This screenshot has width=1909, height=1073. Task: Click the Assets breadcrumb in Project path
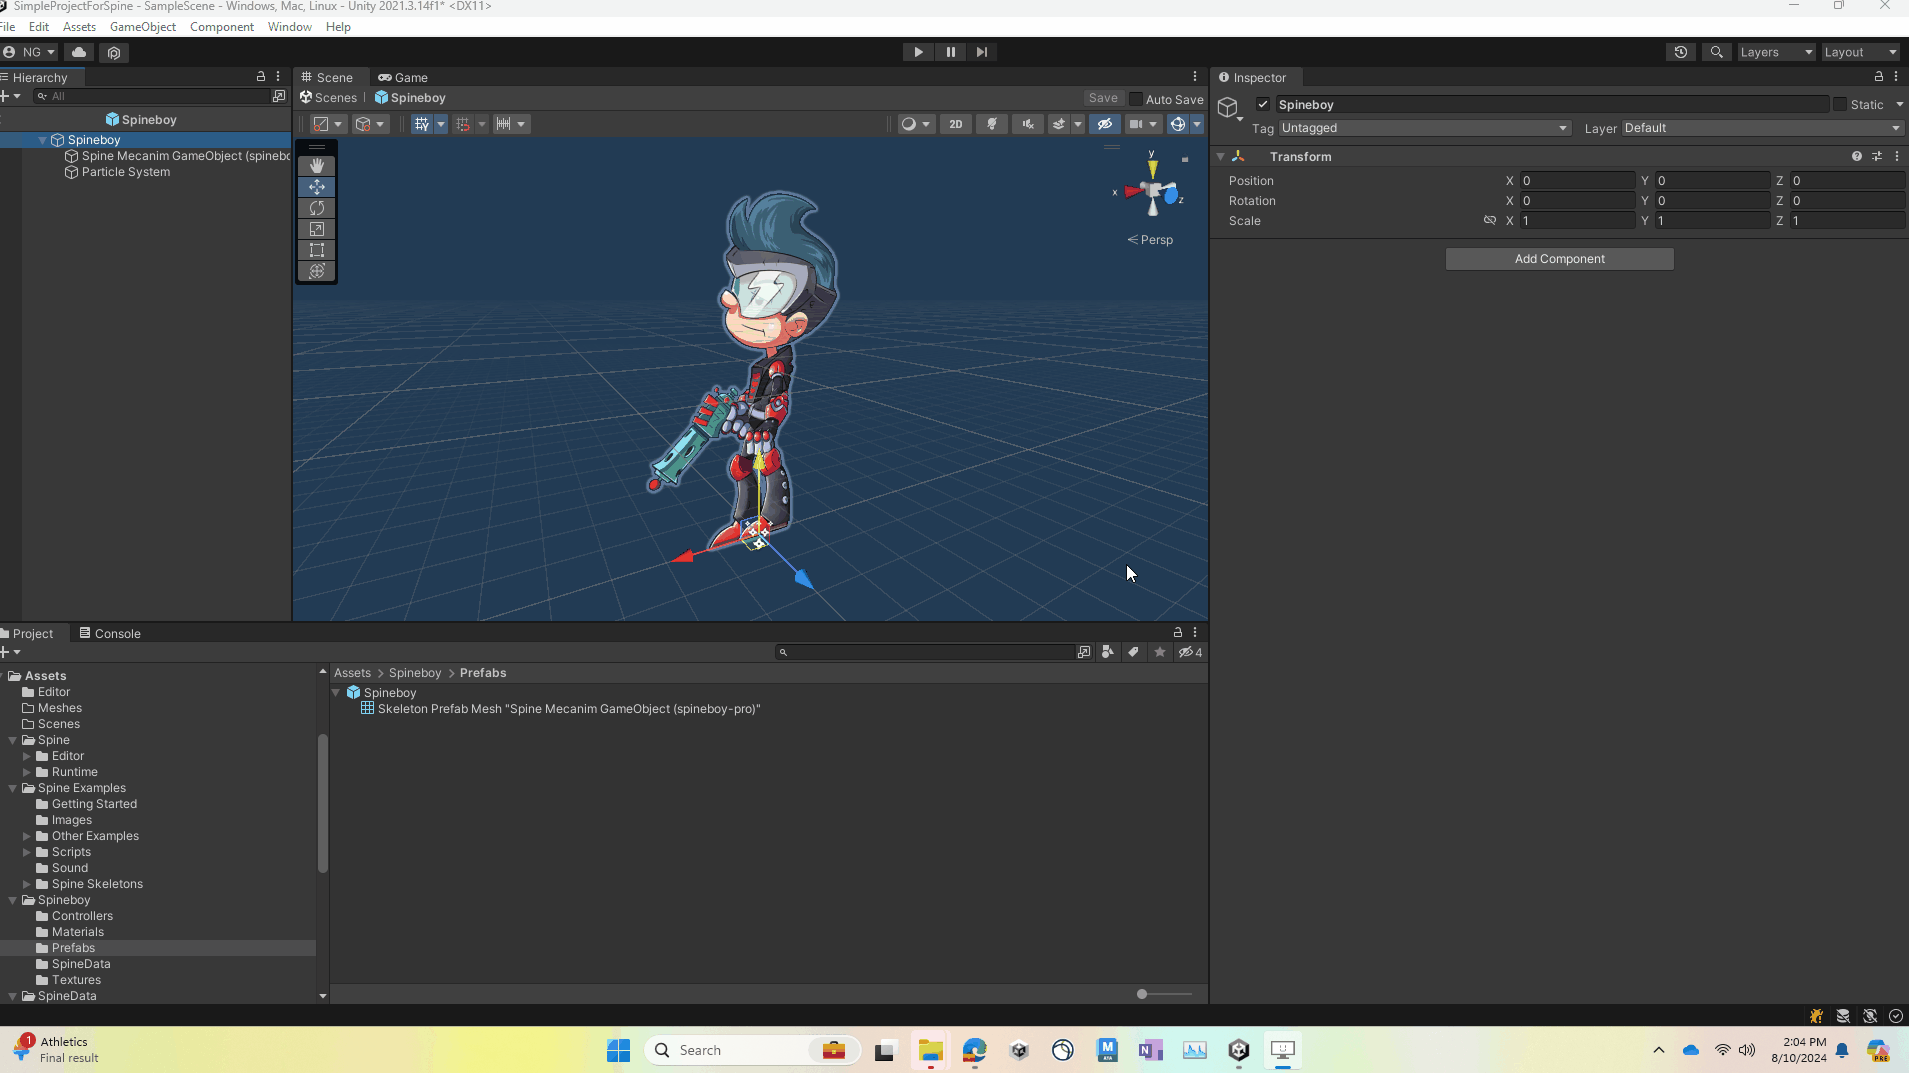[x=352, y=673]
